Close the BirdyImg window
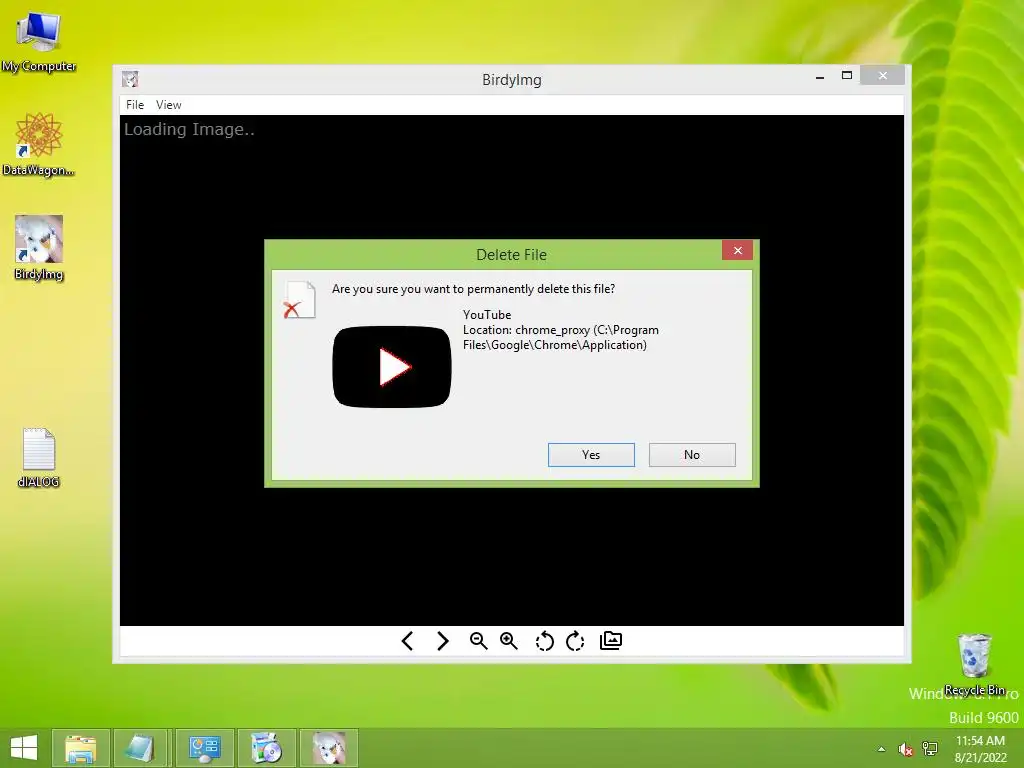Screen dimensions: 1024x768 point(882,76)
